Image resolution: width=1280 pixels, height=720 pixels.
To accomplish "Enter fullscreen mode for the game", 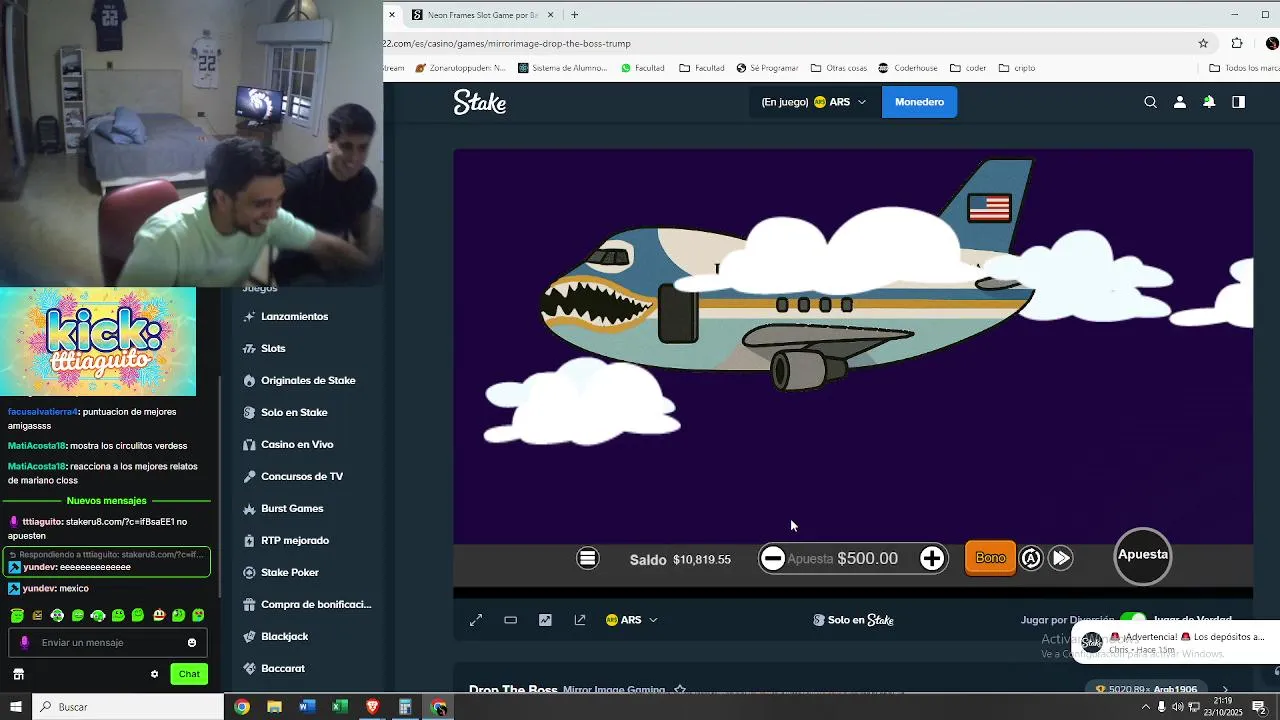I will point(476,620).
